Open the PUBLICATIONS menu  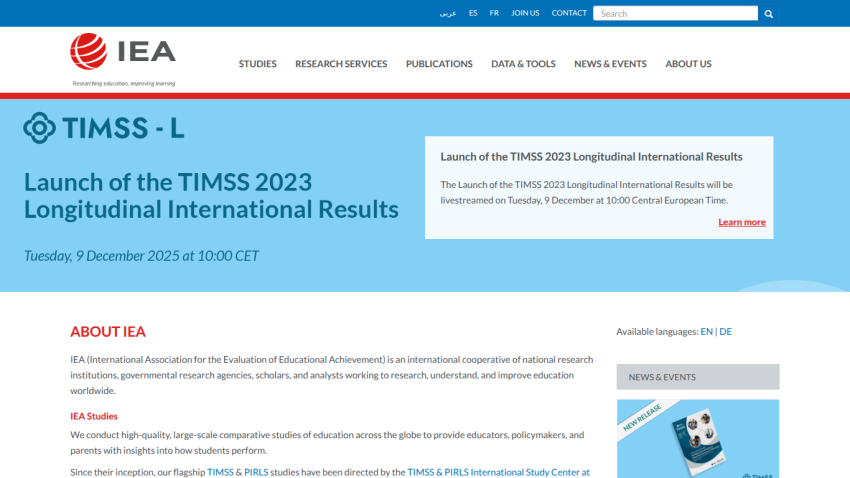[x=439, y=64]
